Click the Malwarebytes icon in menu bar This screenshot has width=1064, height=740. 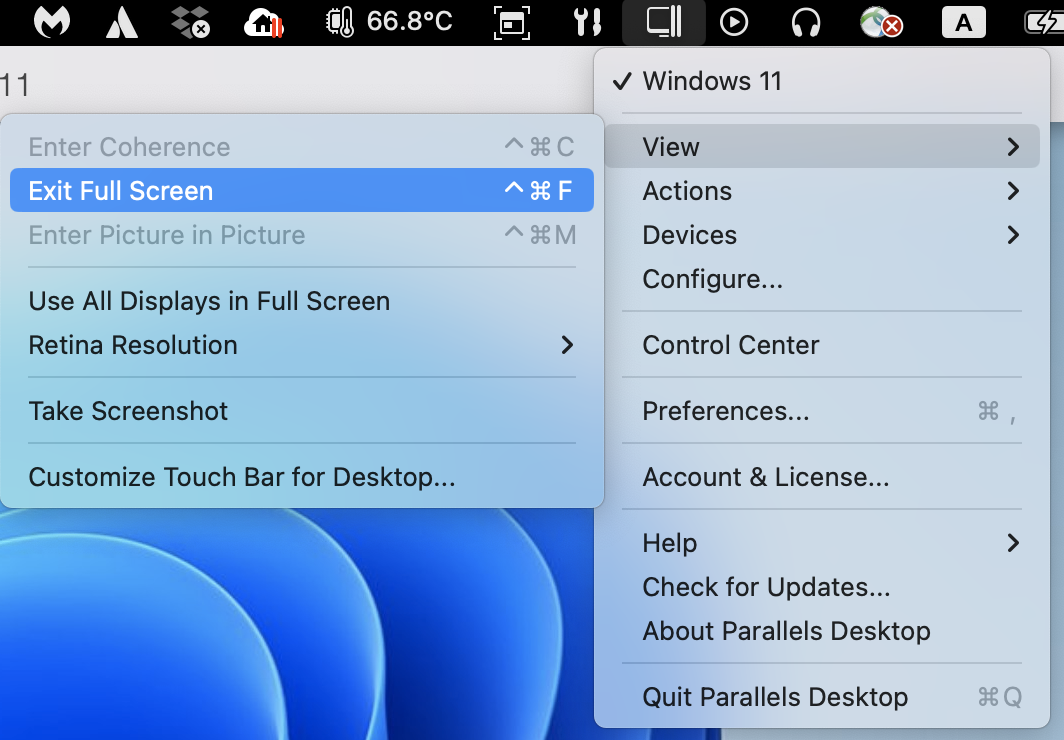(51, 21)
